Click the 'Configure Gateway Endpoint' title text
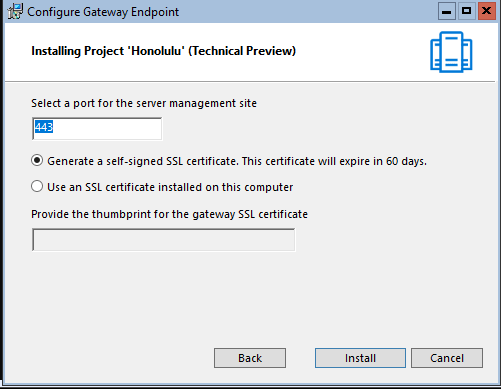Viewport: 501px width, 389px height. [103, 12]
